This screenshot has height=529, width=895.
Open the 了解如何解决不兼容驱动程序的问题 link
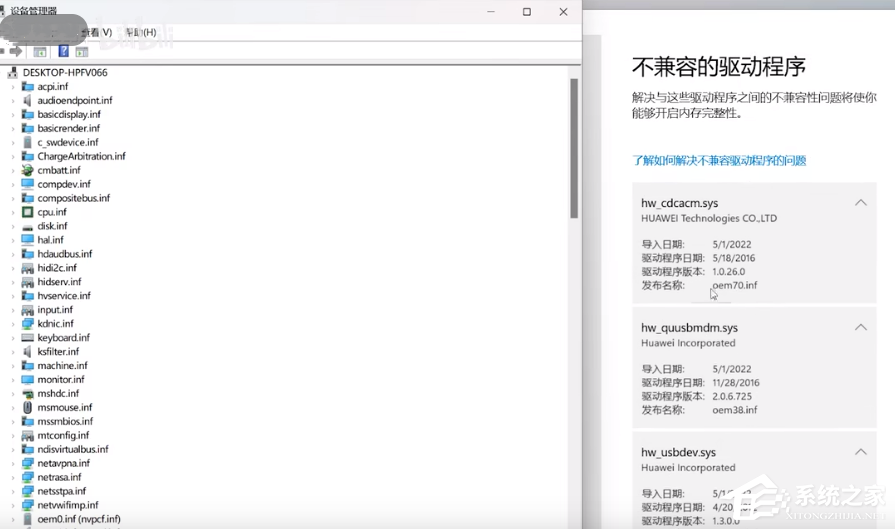point(719,160)
